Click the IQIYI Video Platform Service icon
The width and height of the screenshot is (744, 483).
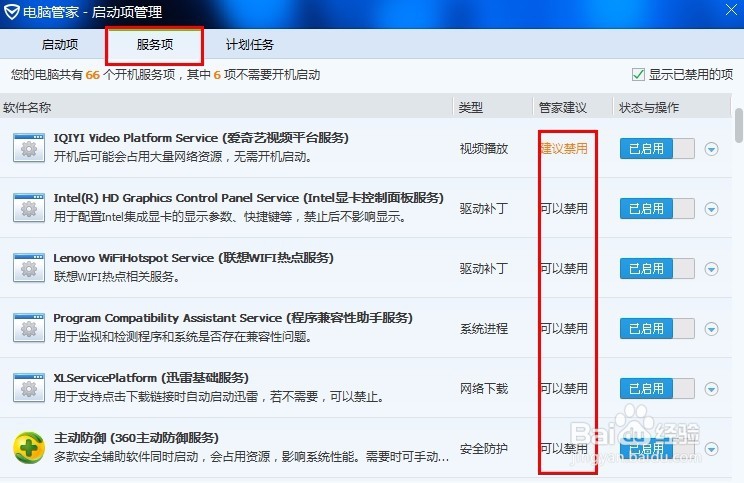tap(29, 148)
